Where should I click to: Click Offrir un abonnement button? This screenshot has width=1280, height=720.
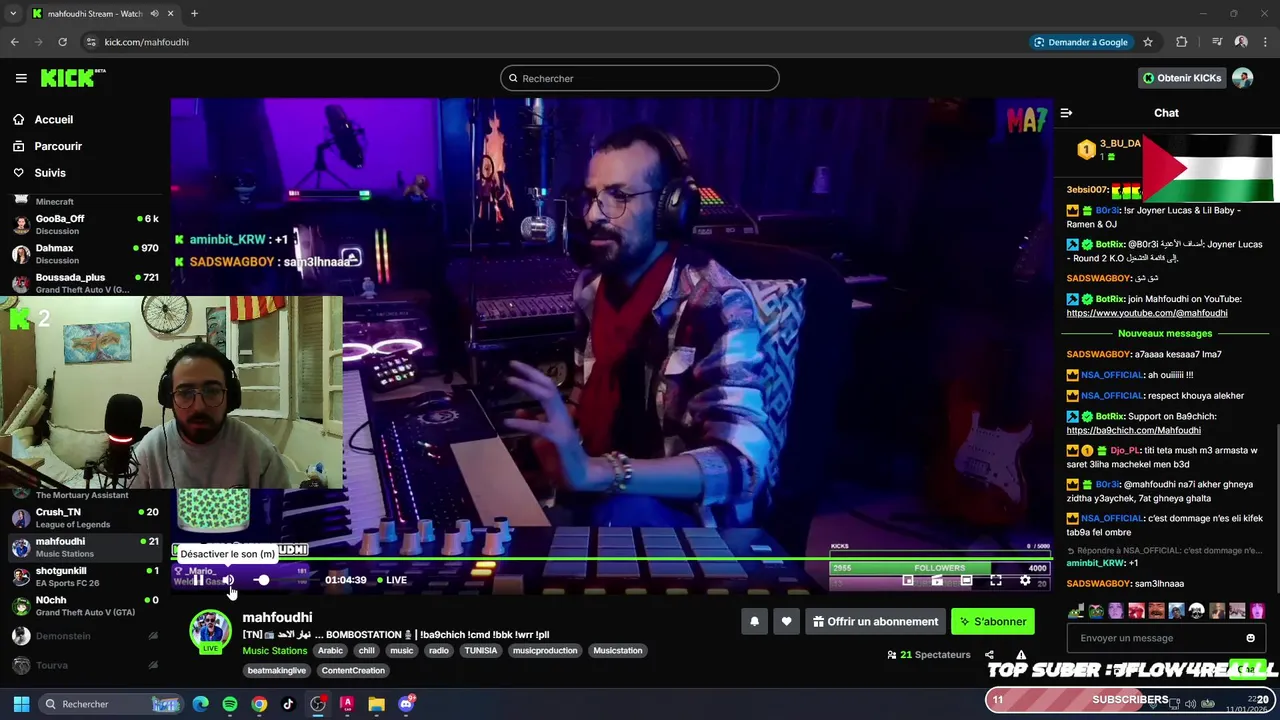(x=875, y=621)
